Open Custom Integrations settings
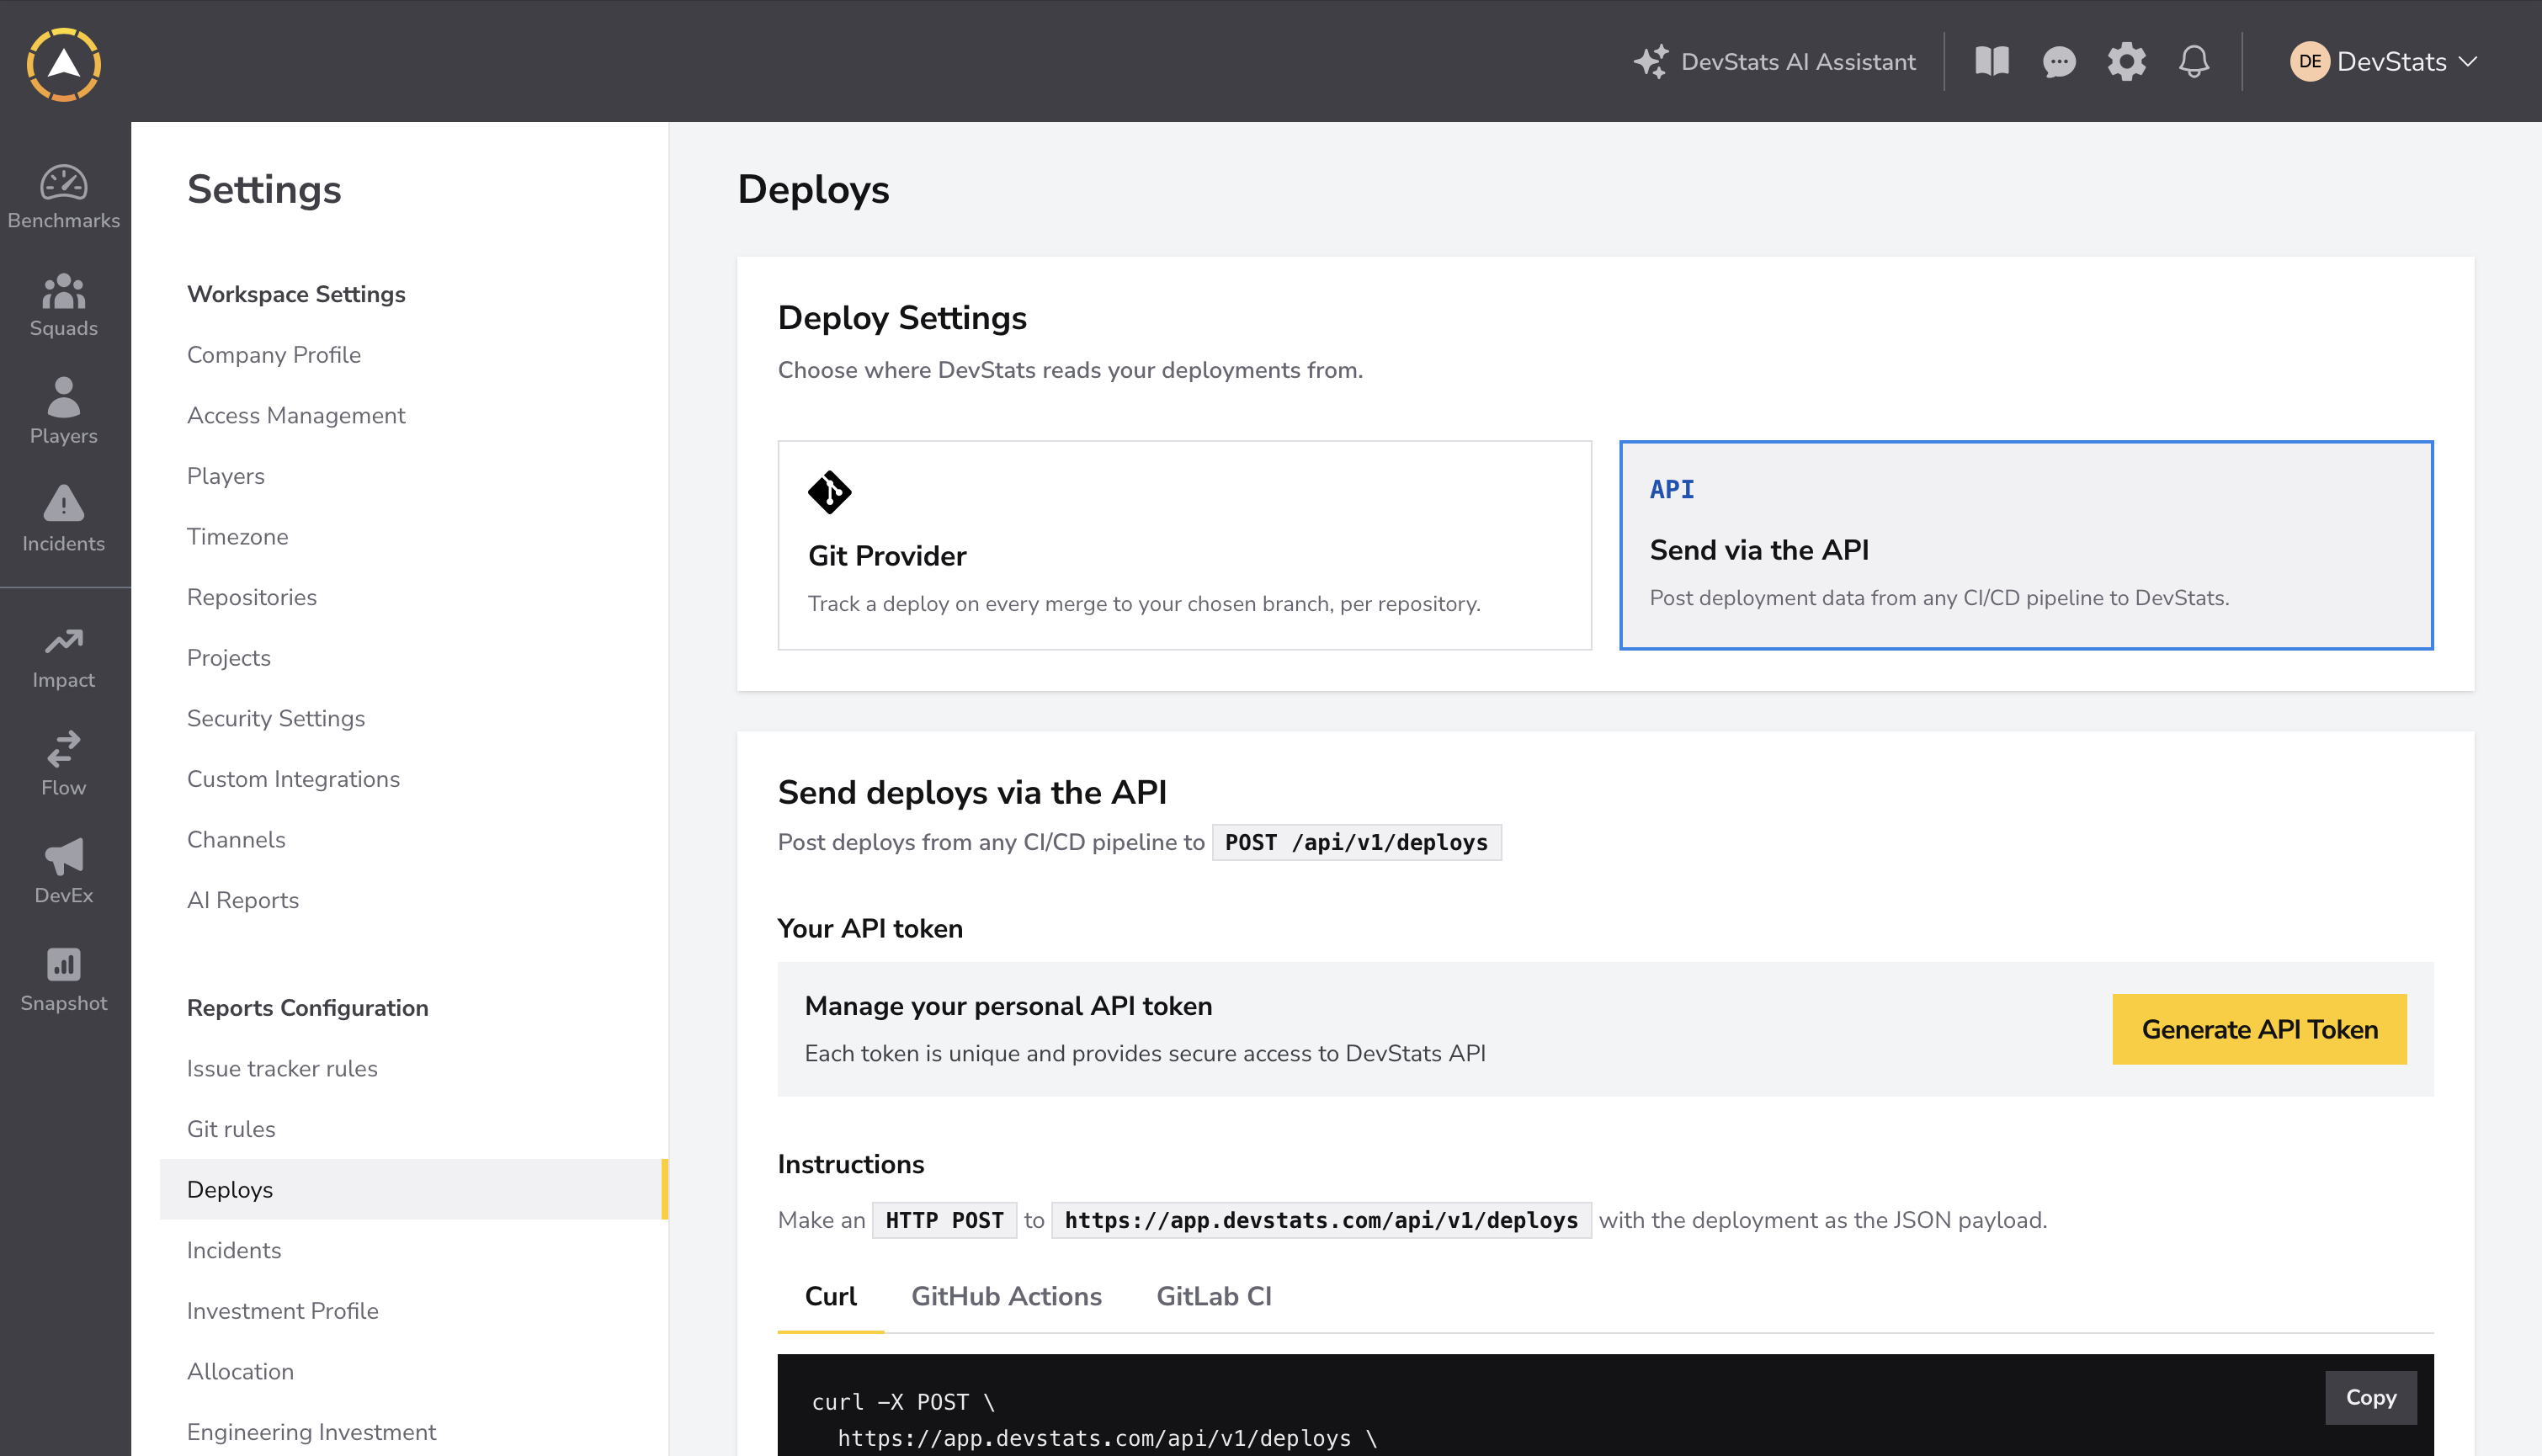This screenshot has height=1456, width=2542. tap(293, 779)
